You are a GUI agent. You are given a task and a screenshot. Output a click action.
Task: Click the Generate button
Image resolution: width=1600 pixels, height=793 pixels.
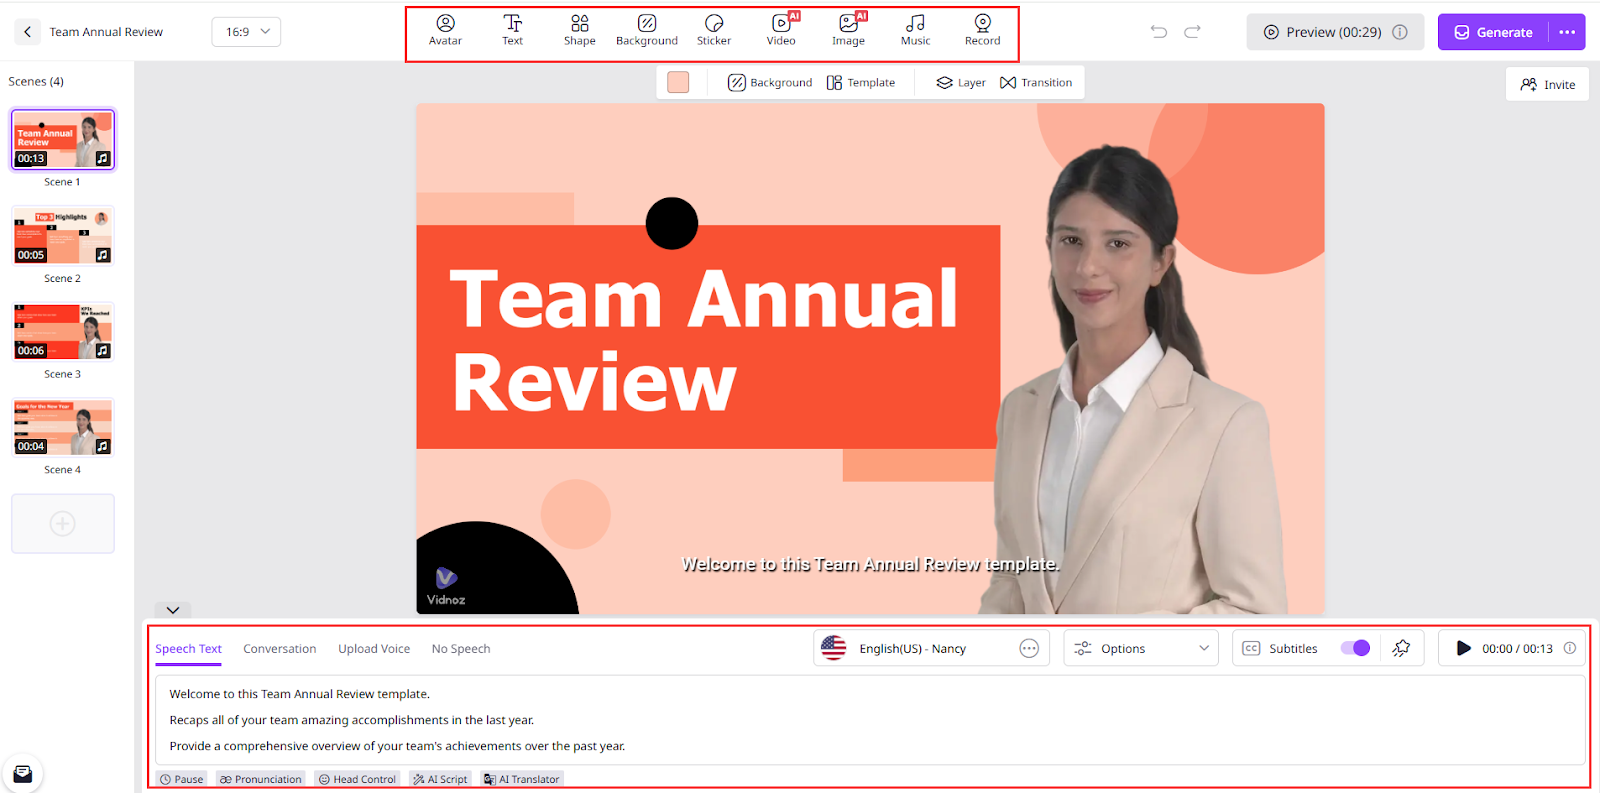click(x=1493, y=32)
